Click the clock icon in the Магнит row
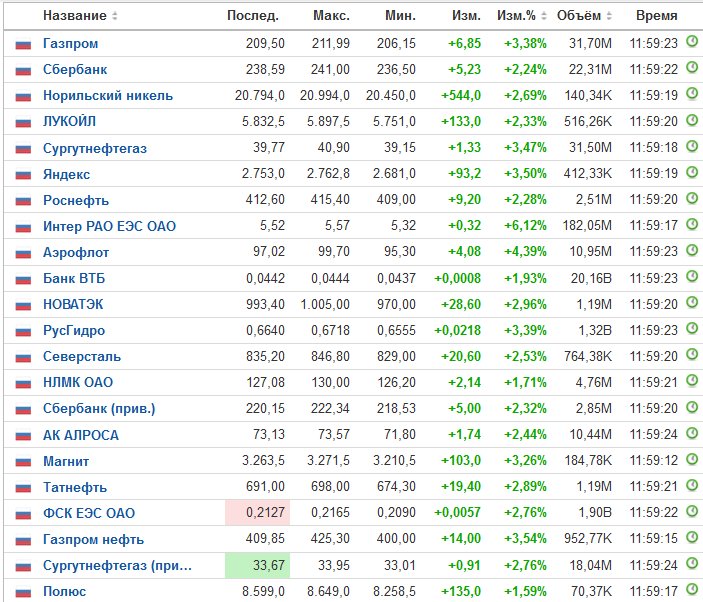 coord(692,459)
